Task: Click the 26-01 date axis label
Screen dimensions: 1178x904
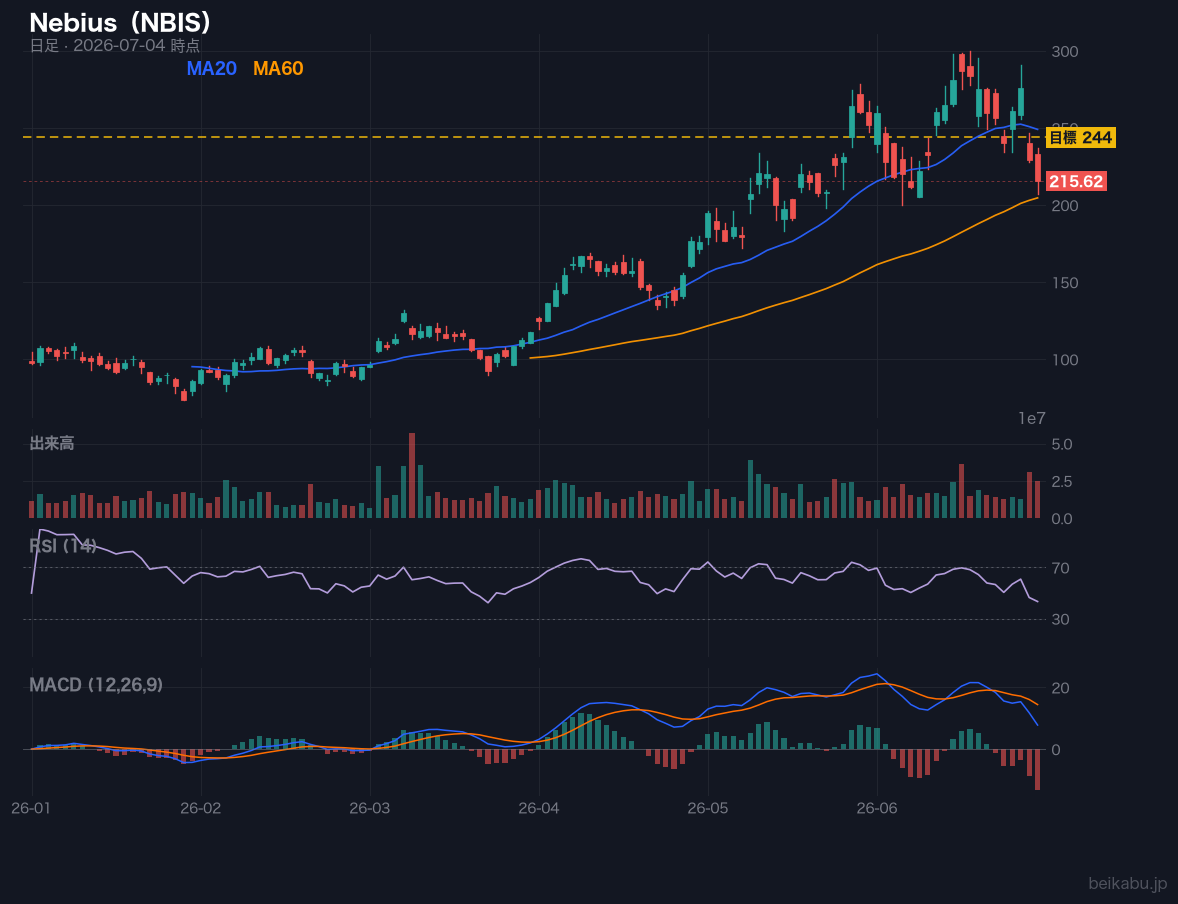Action: tap(32, 809)
